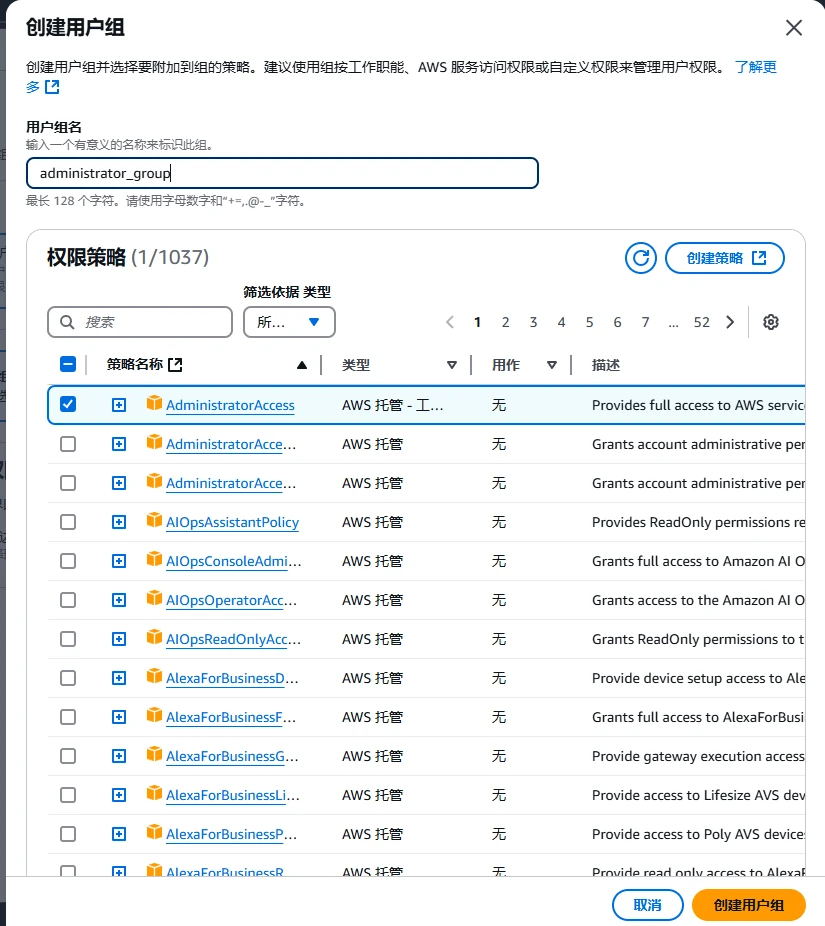This screenshot has height=926, width=825.
Task: Check the AIOpsReadOnlyAcc... row checkbox
Action: coord(68,639)
